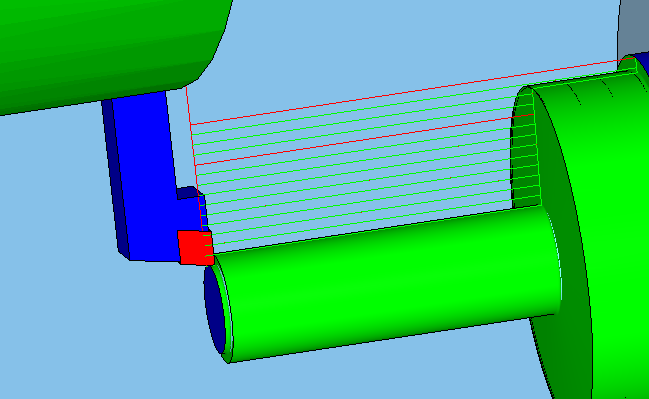This screenshot has height=399, width=649.
Task: Select the dark blue end face of the shaft
Action: 214,310
